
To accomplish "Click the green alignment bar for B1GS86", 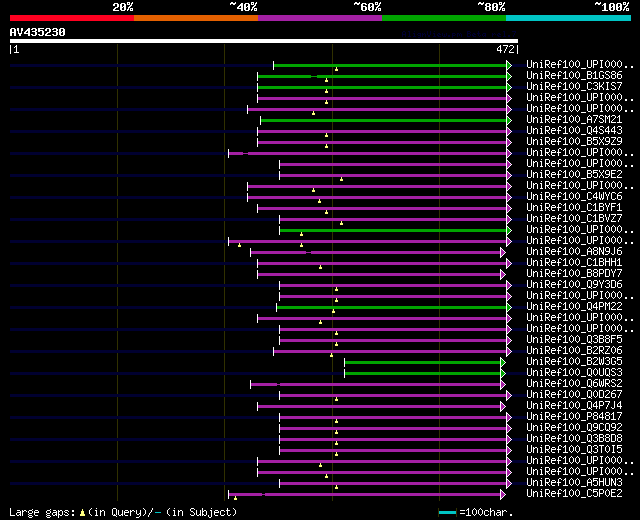I will point(382,76).
